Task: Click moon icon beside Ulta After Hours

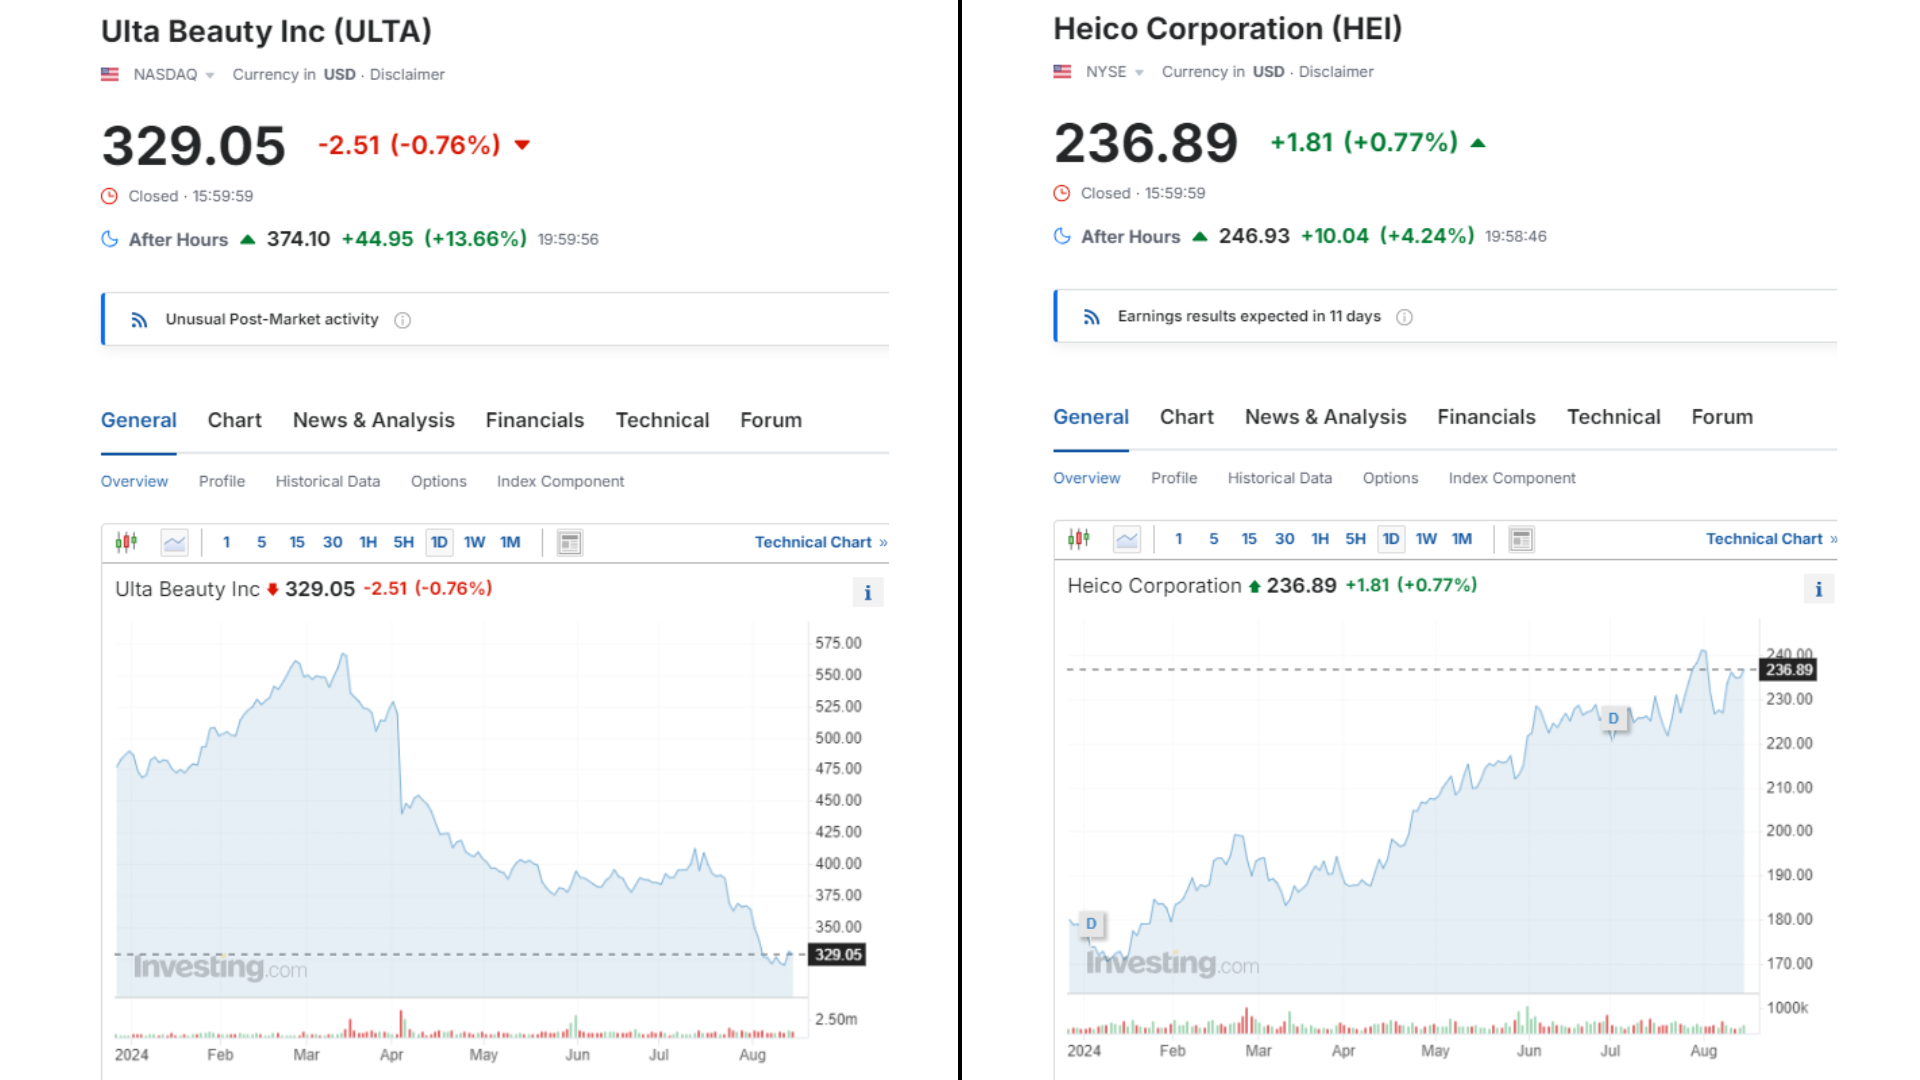Action: [110, 239]
